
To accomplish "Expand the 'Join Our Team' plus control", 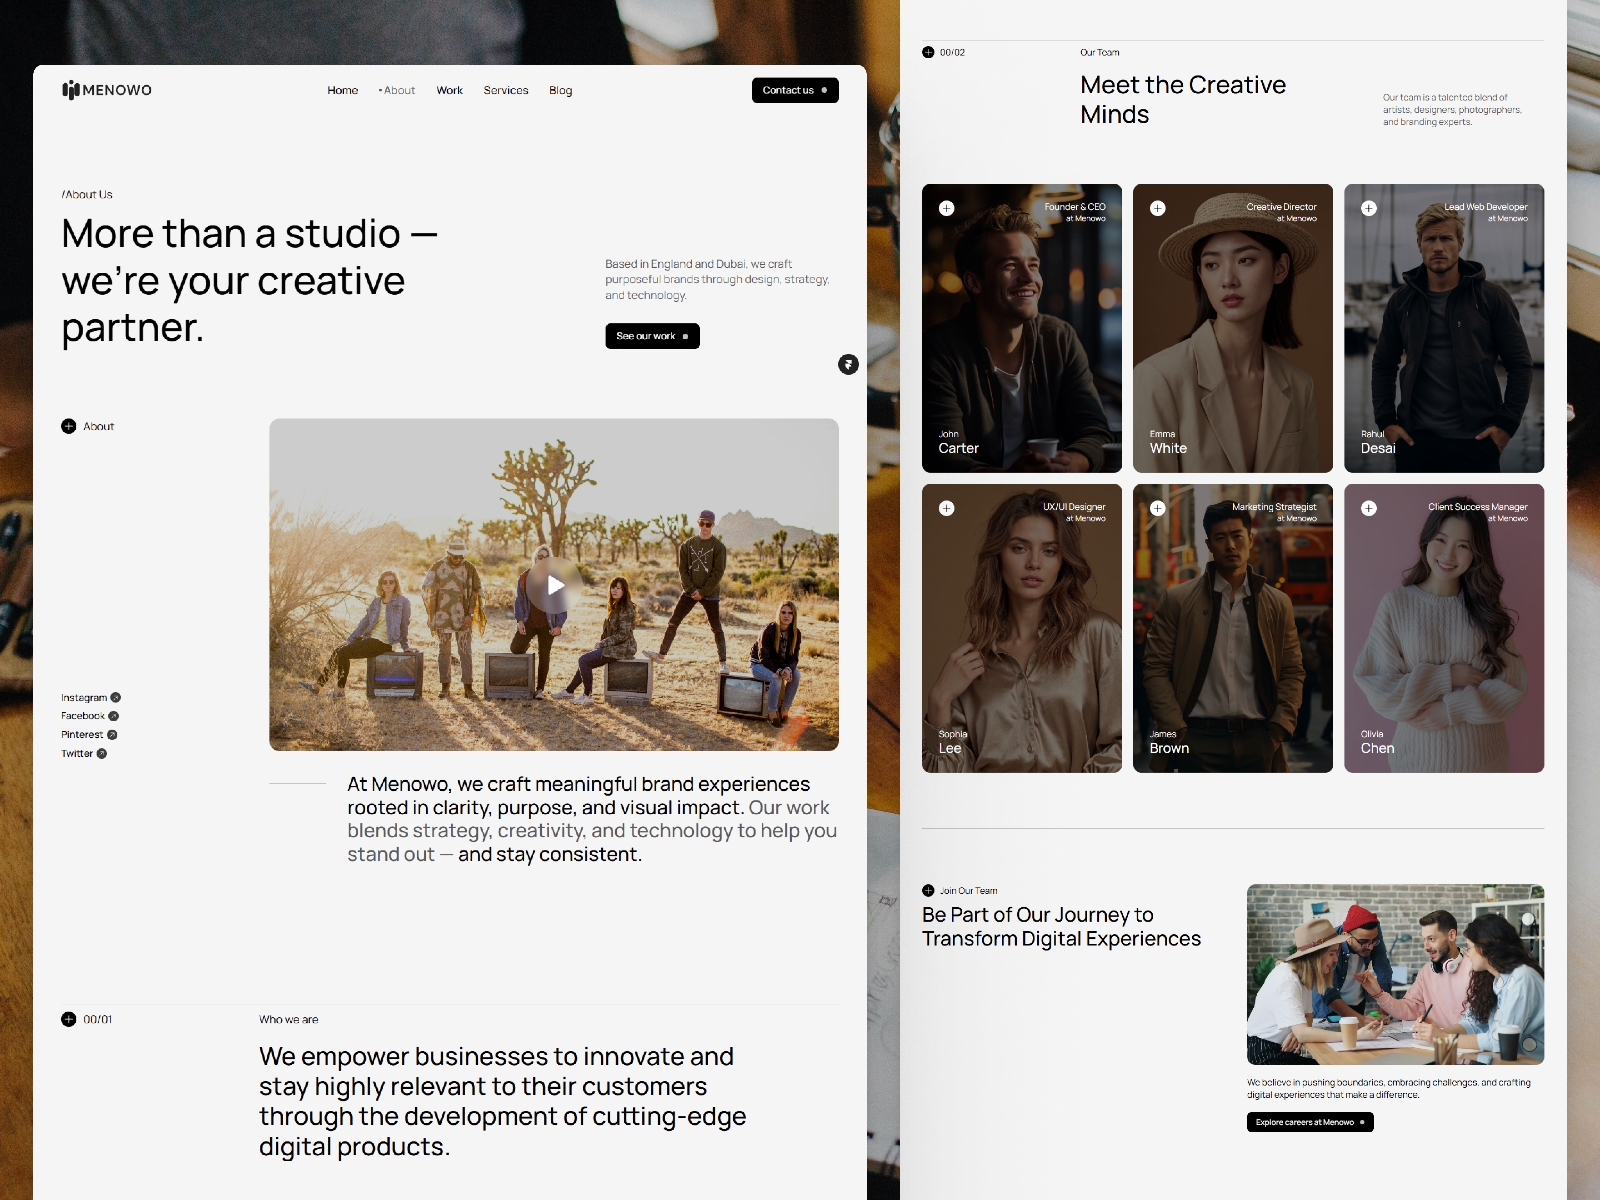I will (930, 890).
